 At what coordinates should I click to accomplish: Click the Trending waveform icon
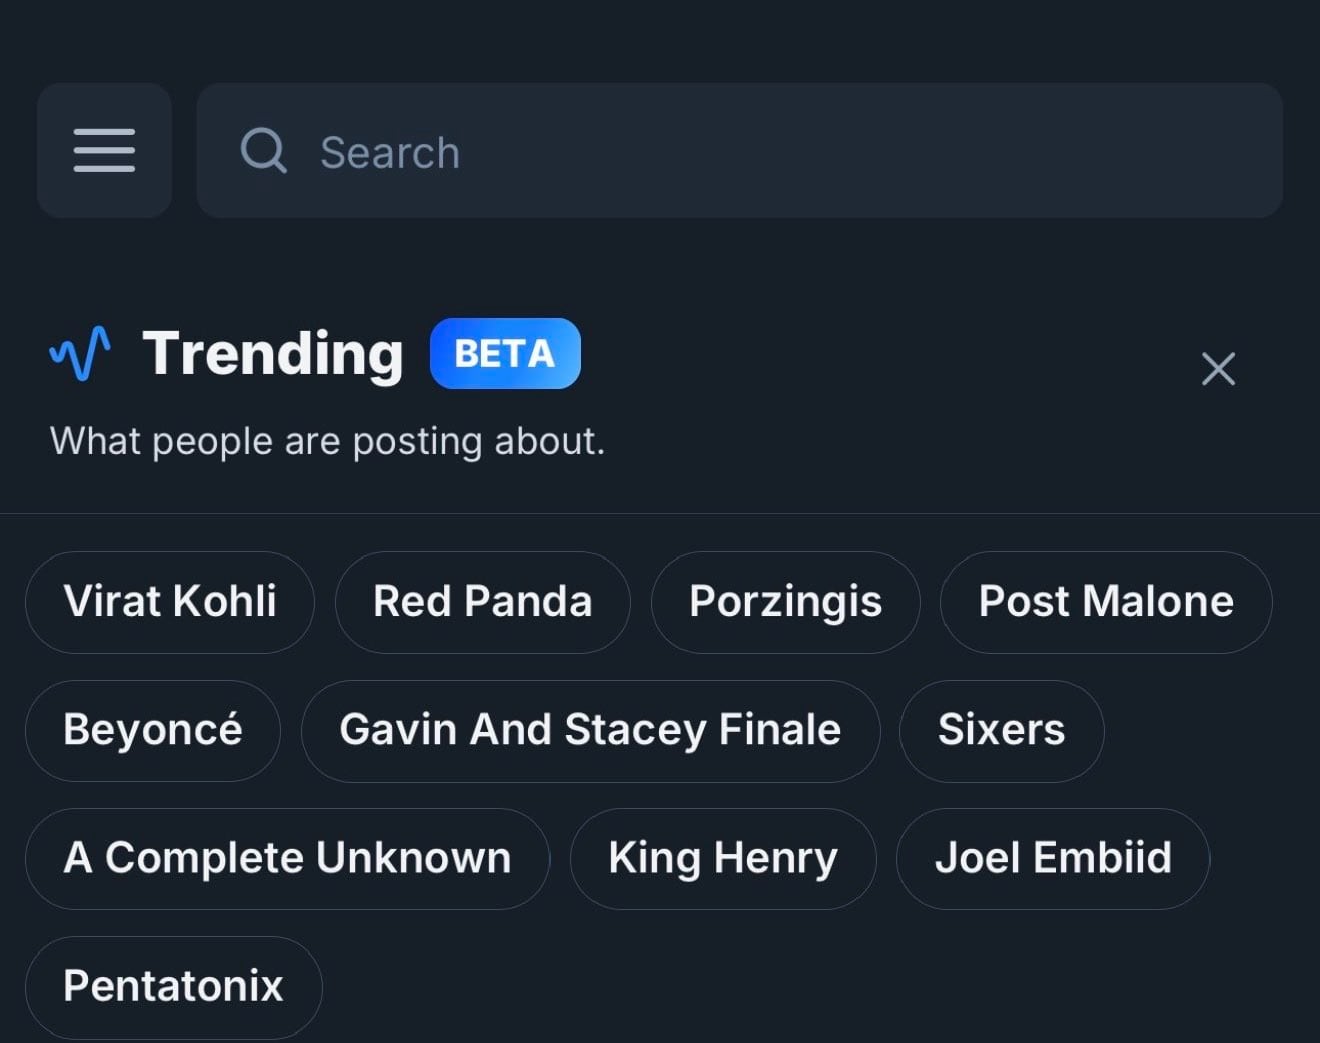[79, 353]
